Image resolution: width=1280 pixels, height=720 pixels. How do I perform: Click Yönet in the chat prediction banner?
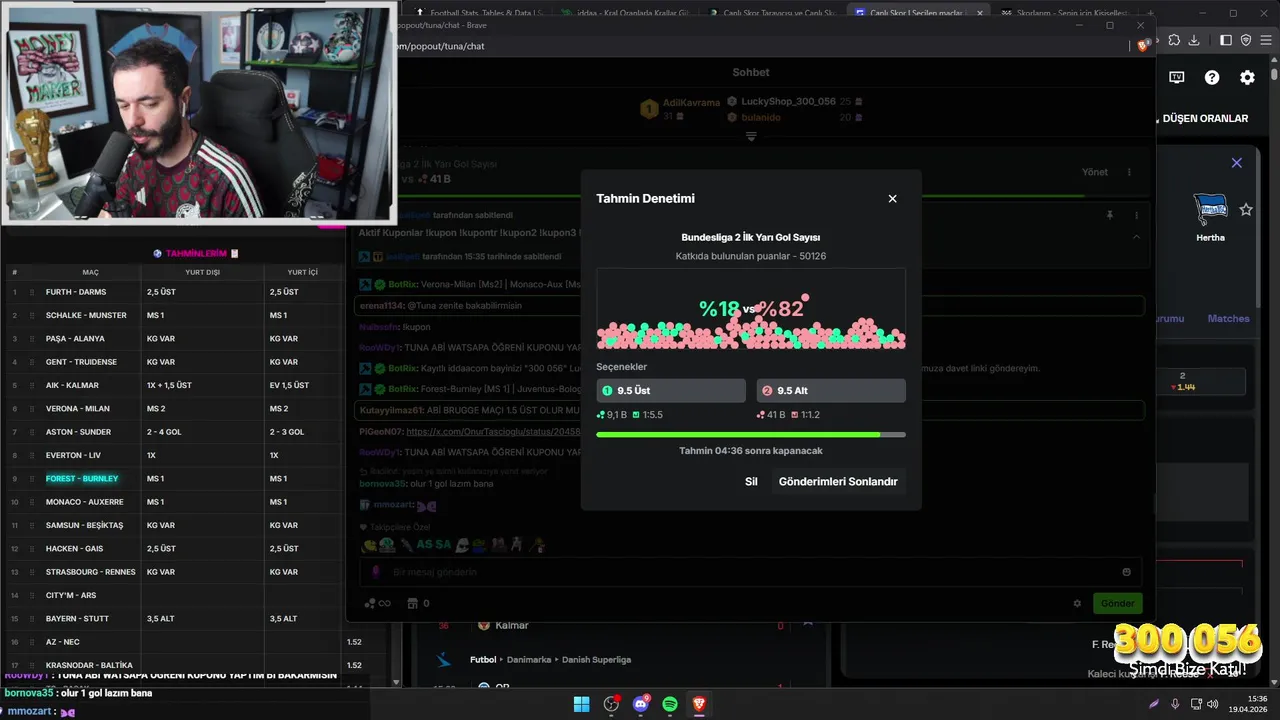[x=1095, y=172]
